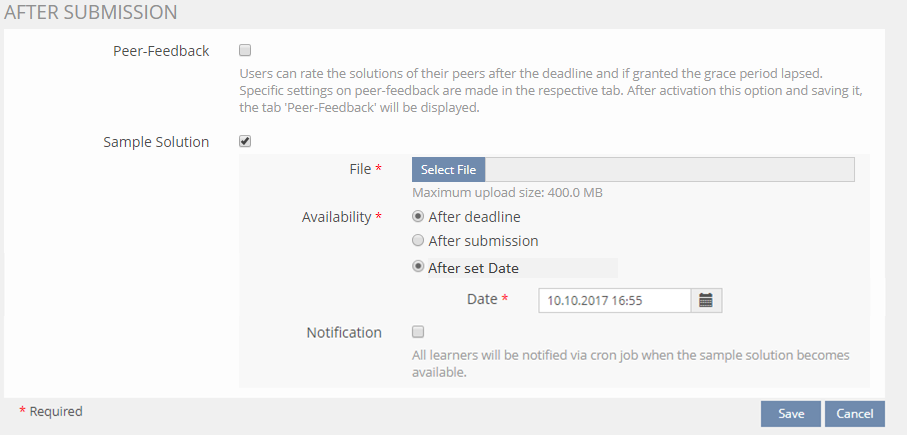Click the After set Date label text
907x435 pixels.
473,268
